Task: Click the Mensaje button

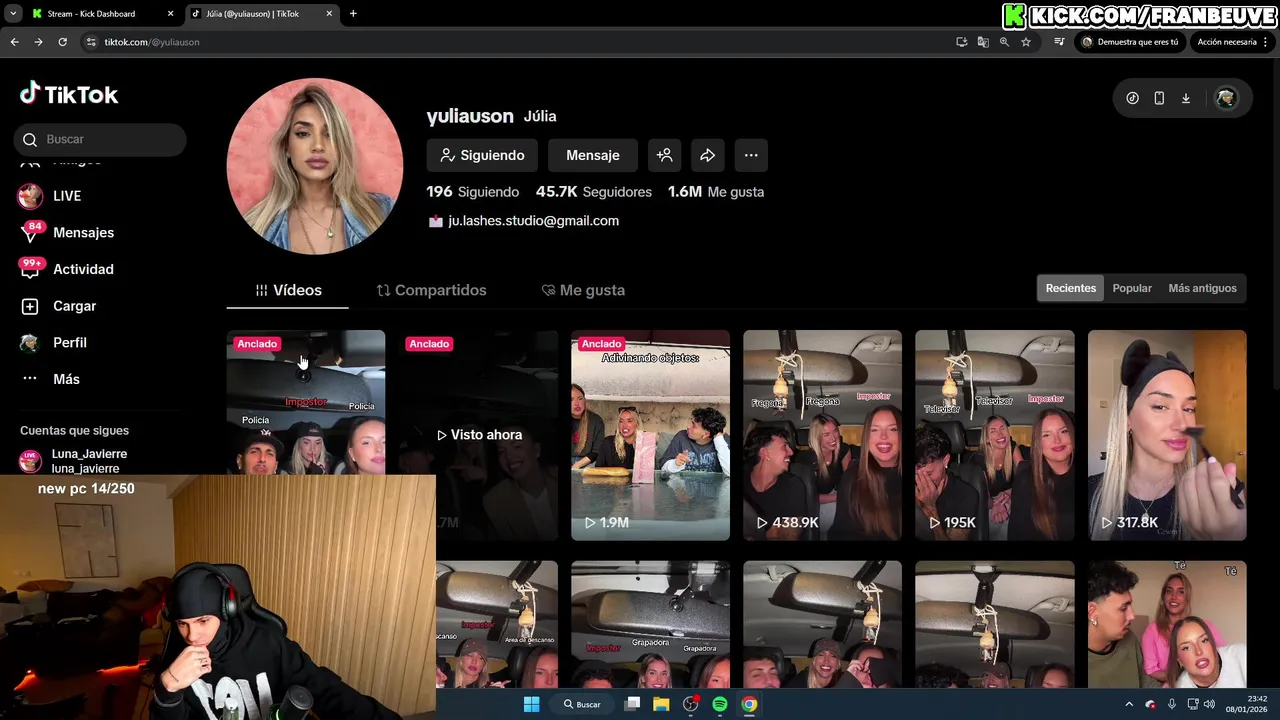Action: 593,155
